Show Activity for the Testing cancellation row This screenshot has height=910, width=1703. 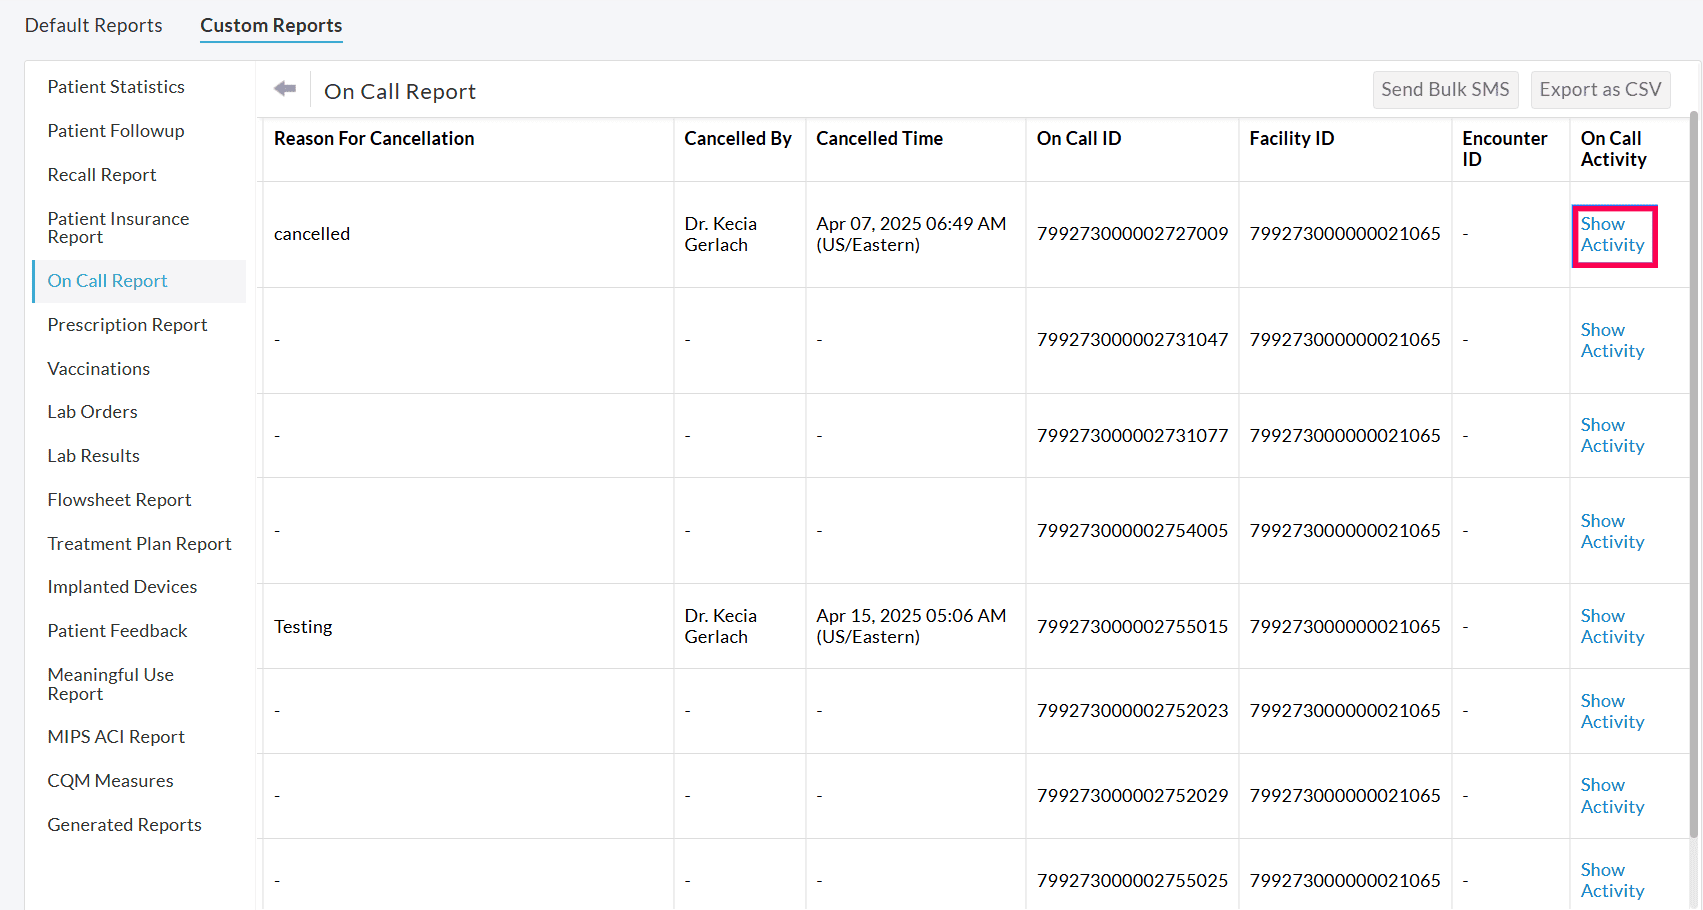pyautogui.click(x=1612, y=626)
